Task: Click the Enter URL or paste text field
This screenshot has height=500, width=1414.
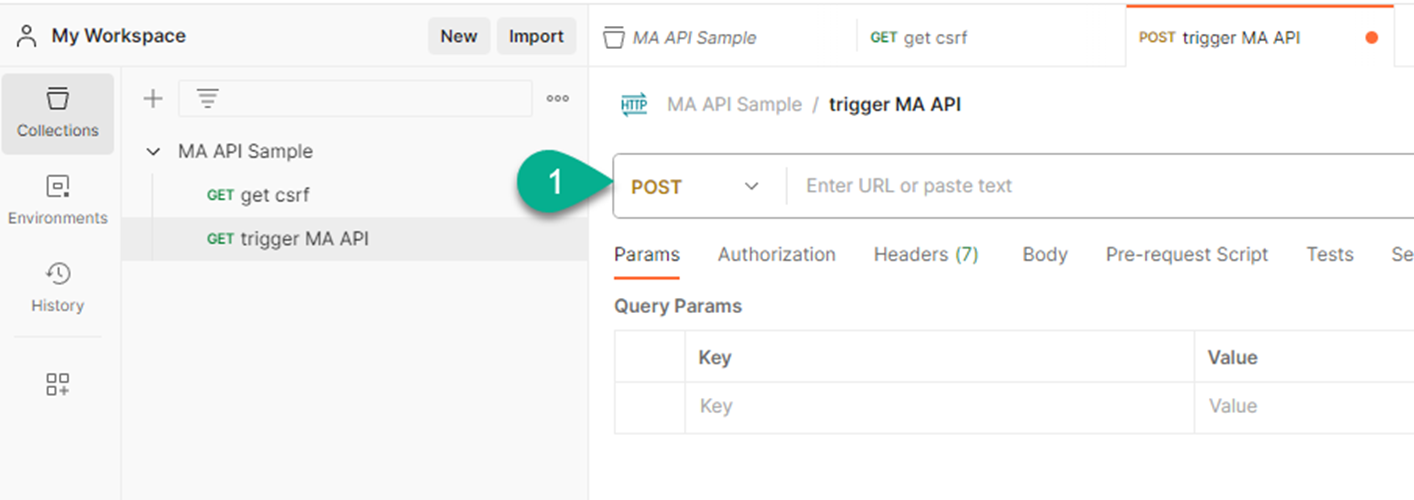Action: tap(1100, 186)
